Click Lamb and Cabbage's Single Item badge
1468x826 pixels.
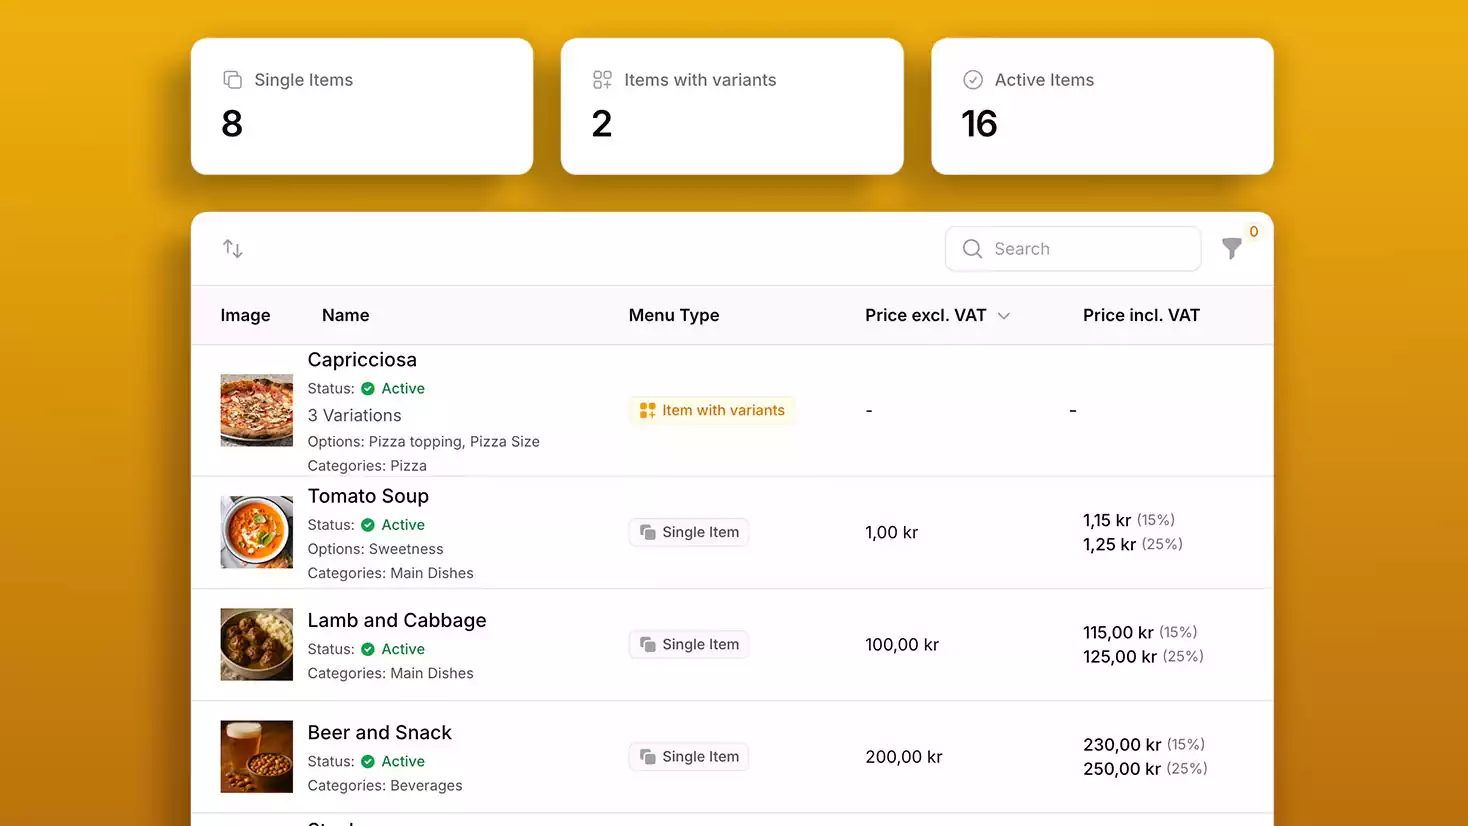click(689, 645)
